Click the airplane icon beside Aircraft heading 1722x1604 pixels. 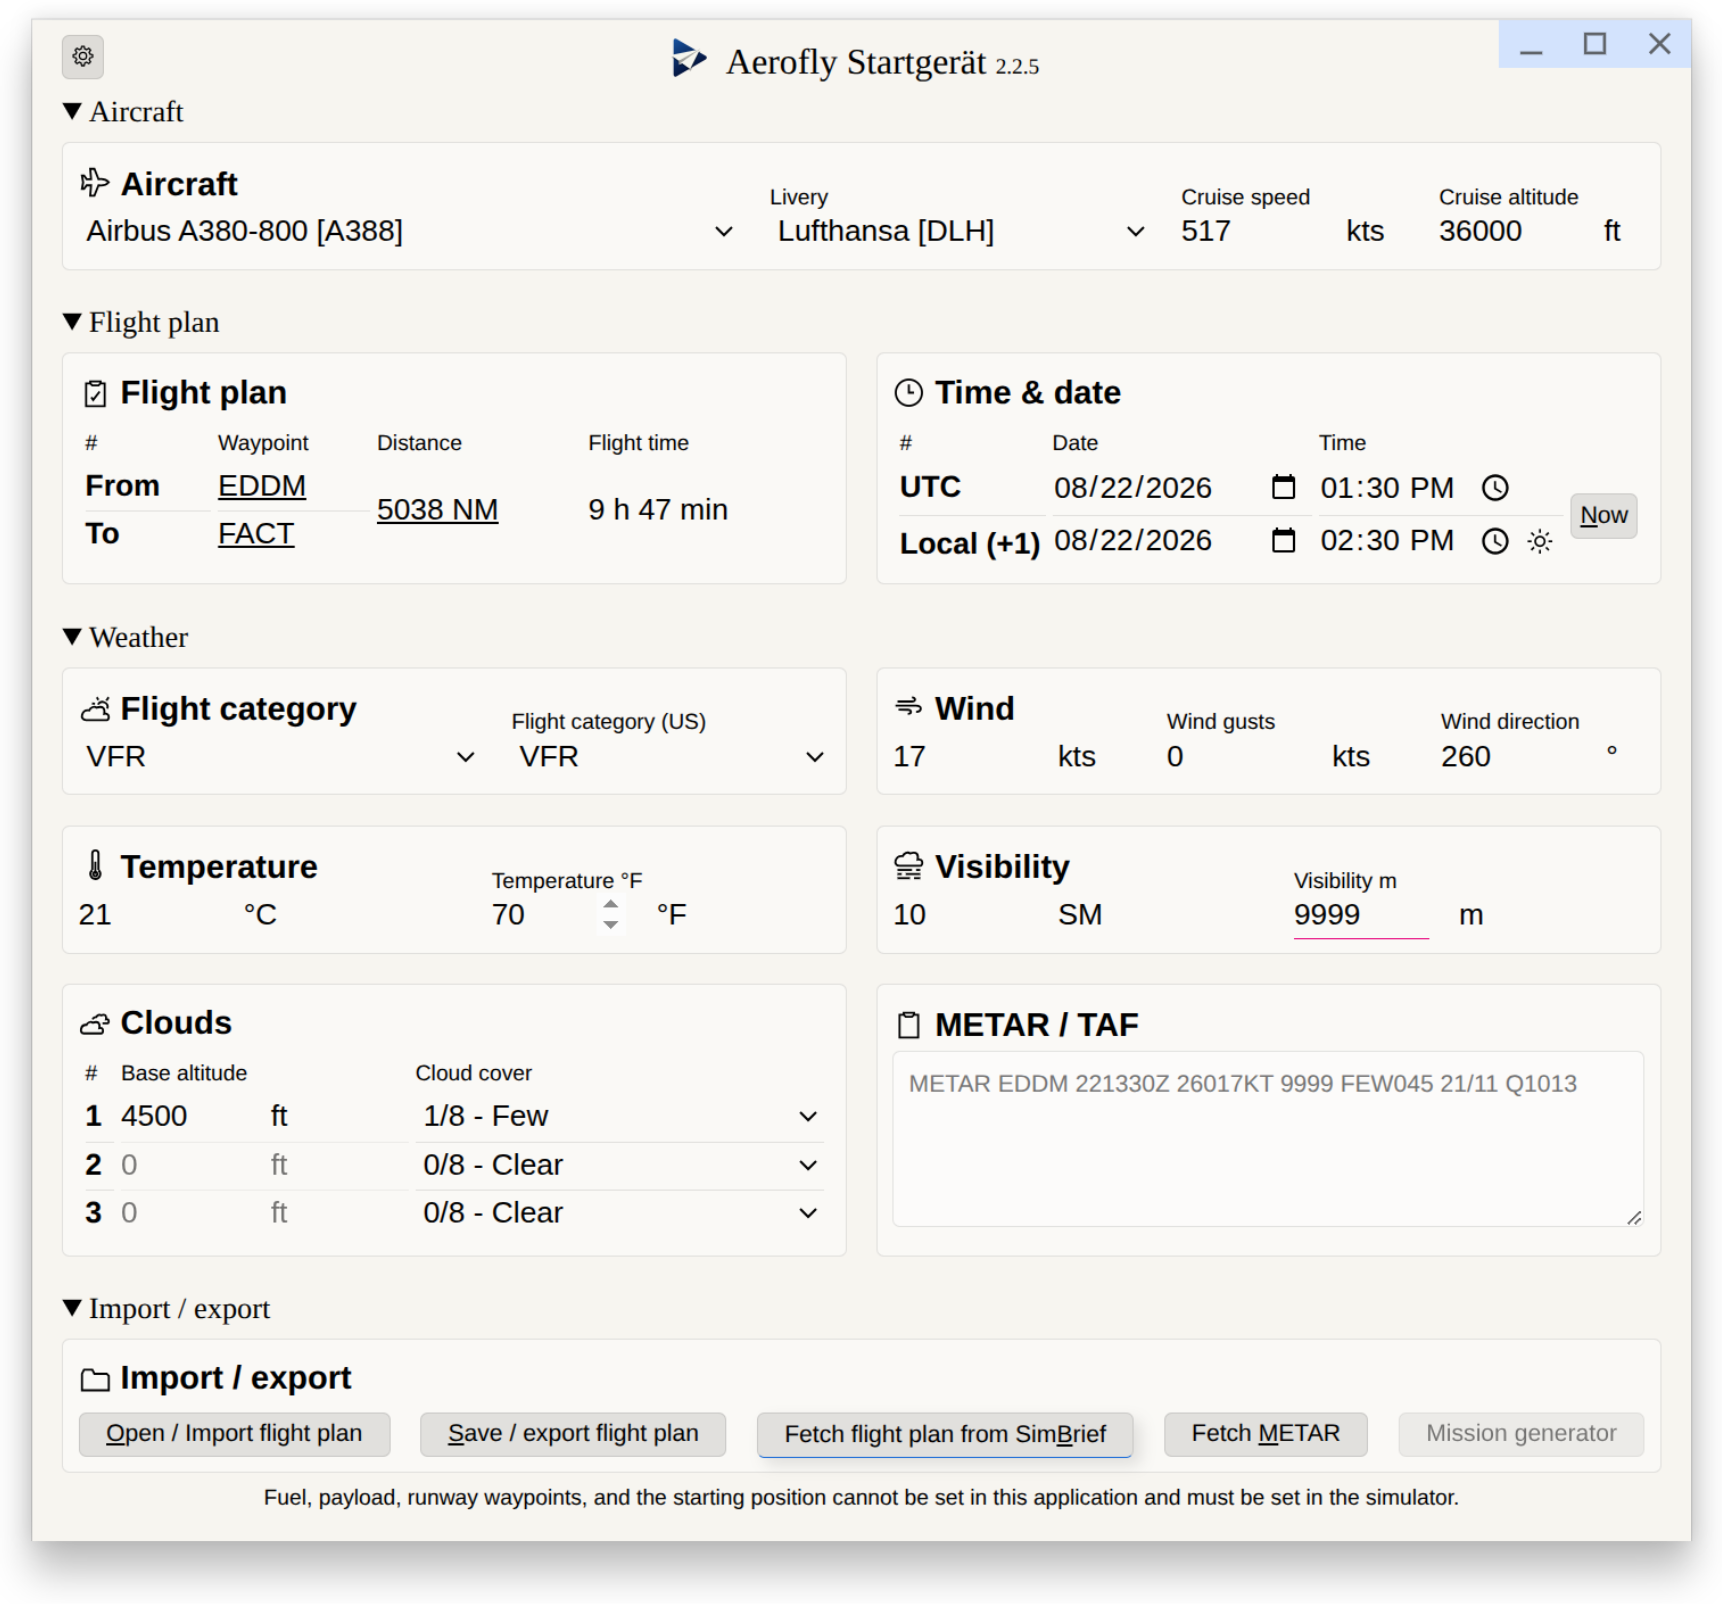(95, 183)
